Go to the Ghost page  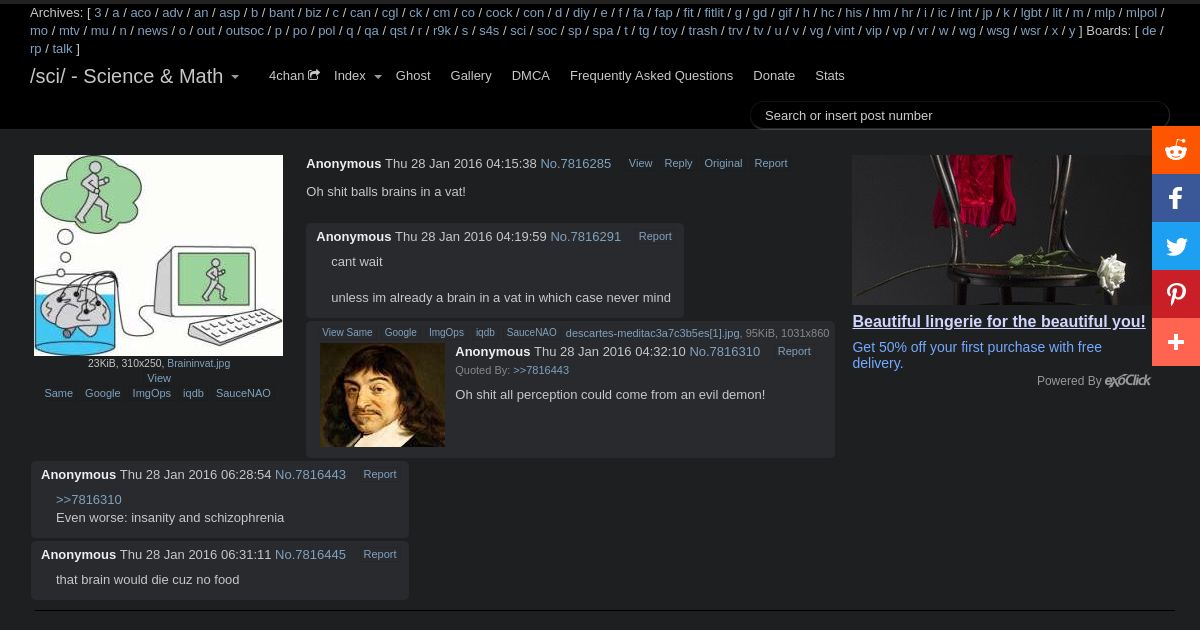point(413,75)
